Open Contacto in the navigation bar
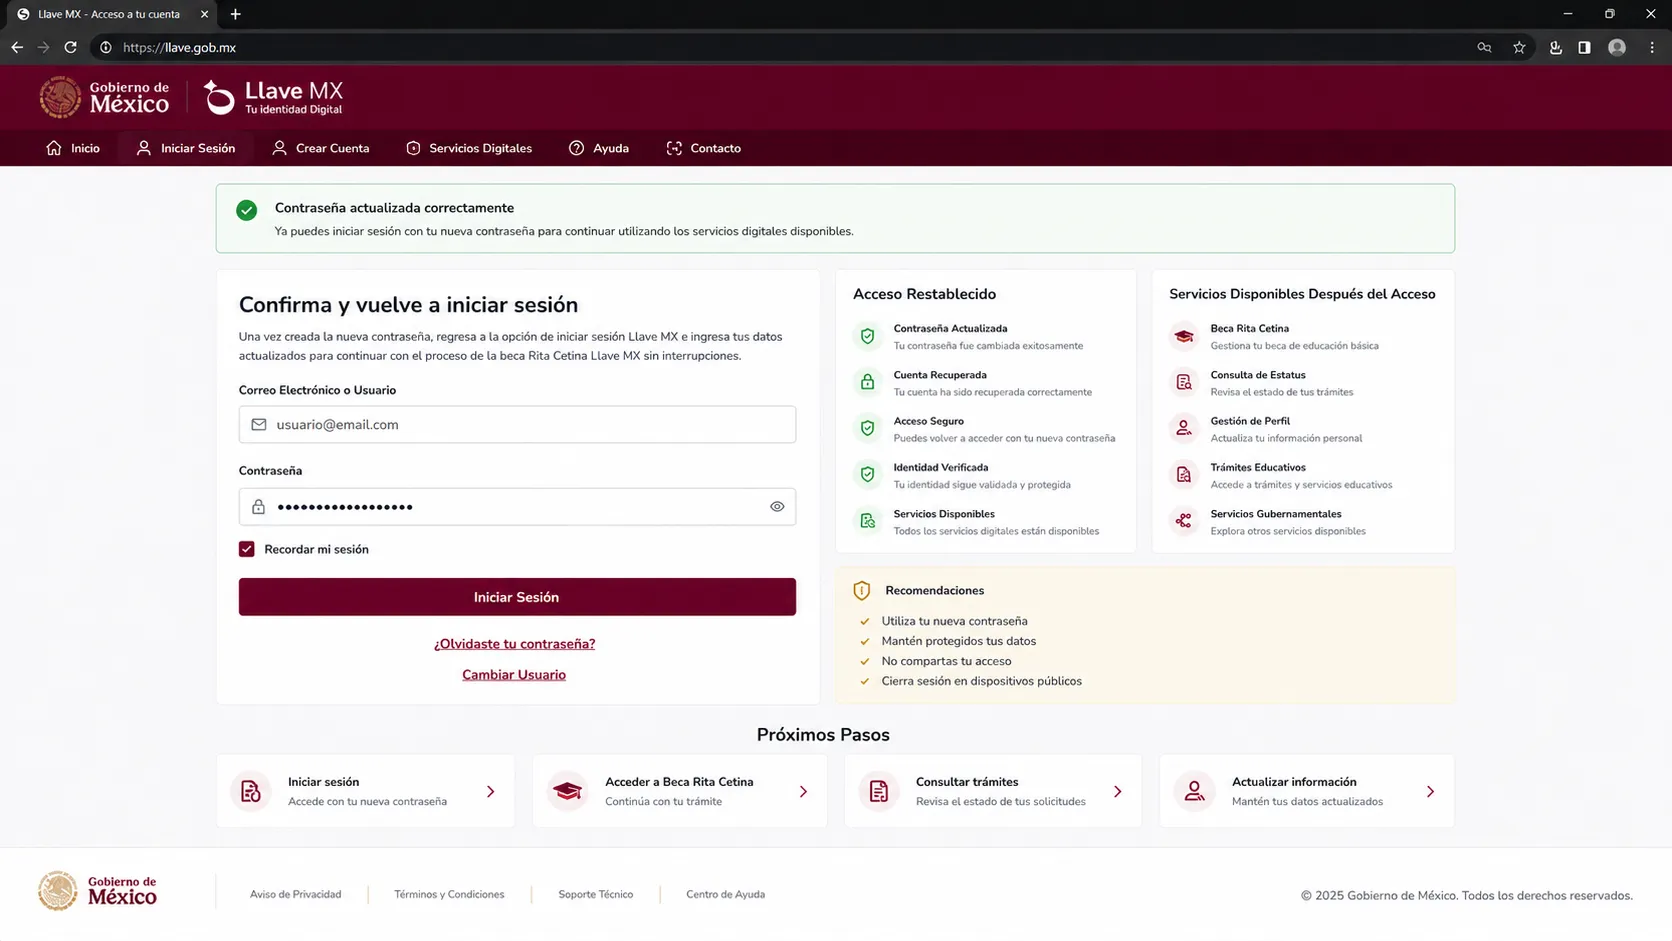Image resolution: width=1672 pixels, height=941 pixels. (704, 148)
